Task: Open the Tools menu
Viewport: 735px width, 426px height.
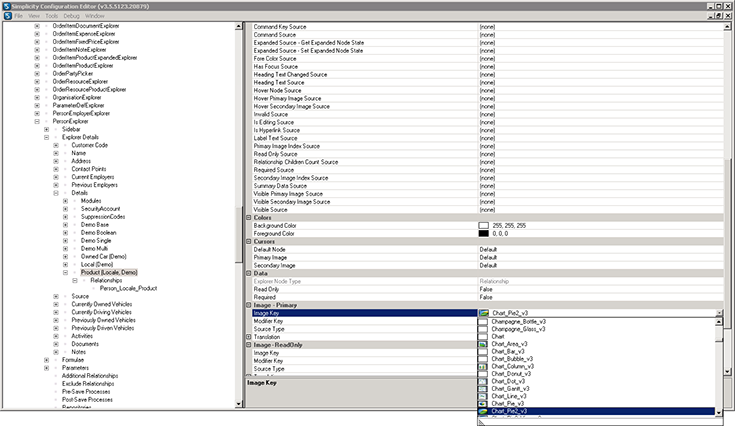Action: click(x=50, y=17)
